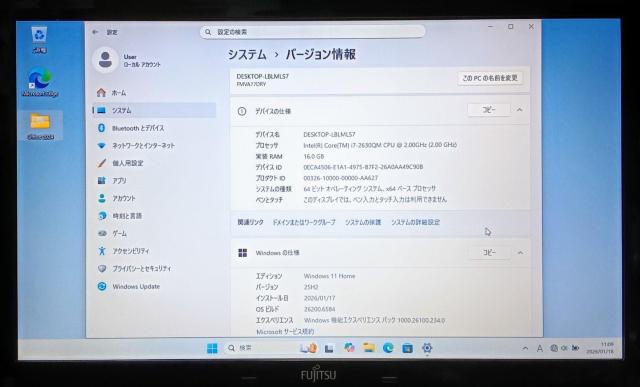The width and height of the screenshot is (640, 387).
Task: Open Copilot icon on taskbar
Action: coord(349,348)
